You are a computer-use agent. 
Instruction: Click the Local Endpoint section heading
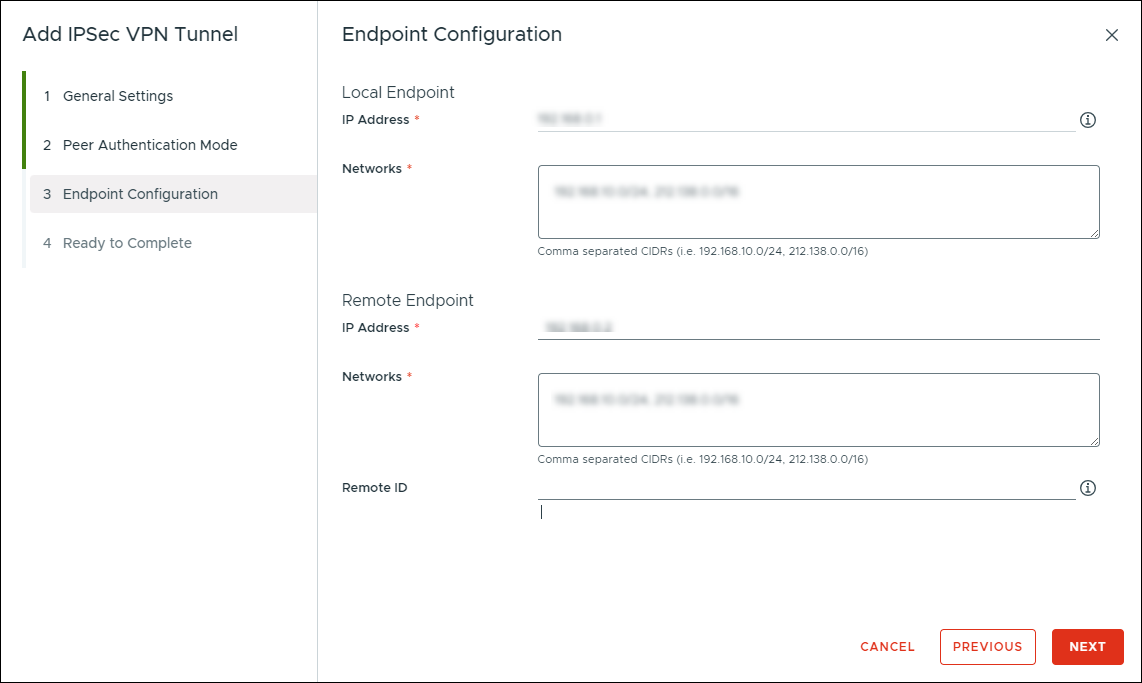pyautogui.click(x=398, y=92)
